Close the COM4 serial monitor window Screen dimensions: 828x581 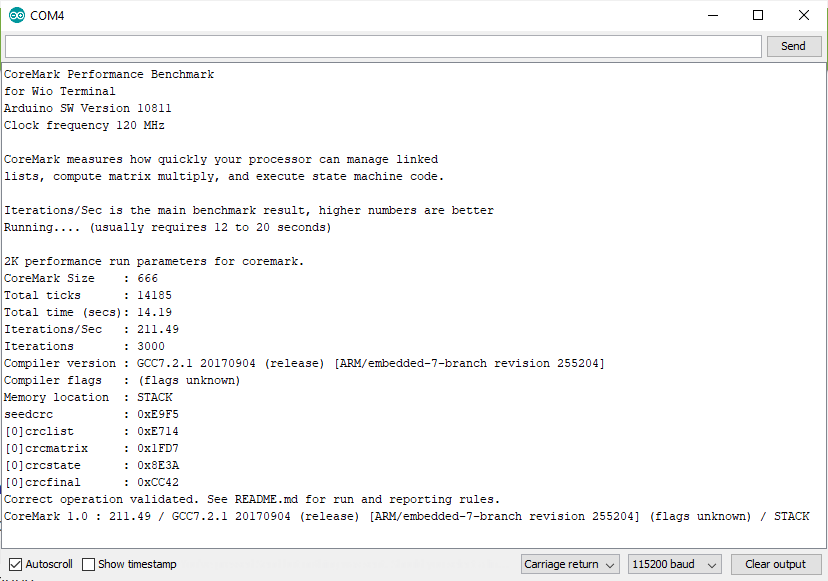804,16
